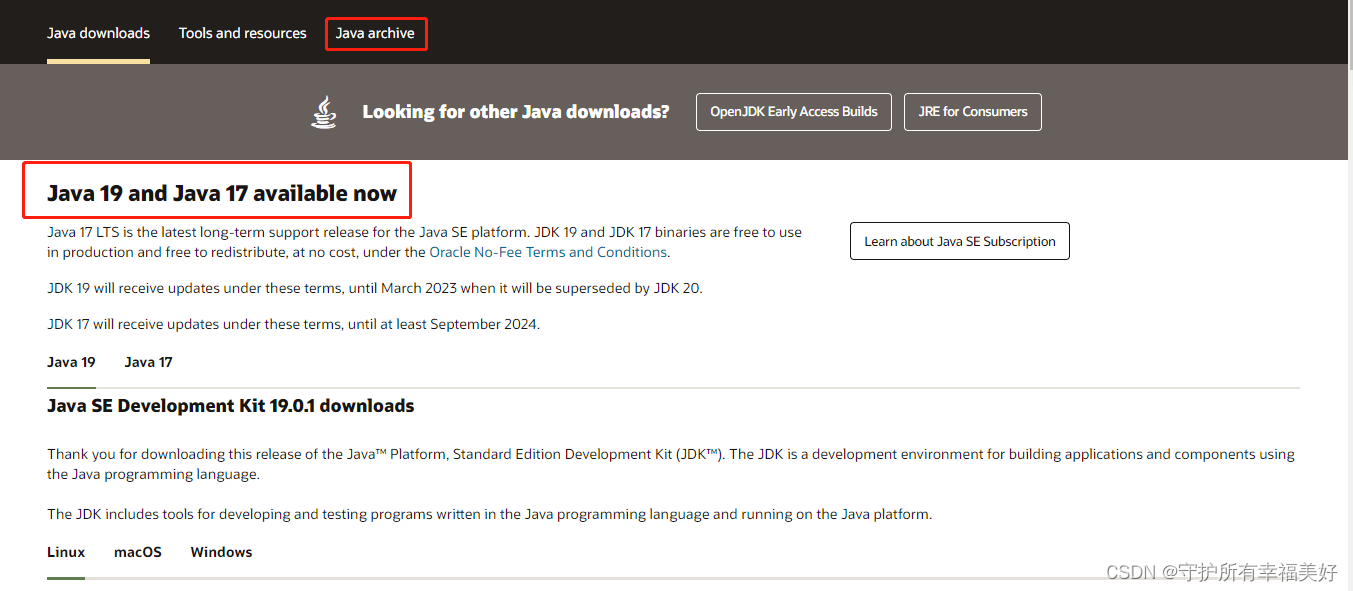
Task: Open Oracle No-Fee Terms and Conditions
Action: tap(547, 251)
